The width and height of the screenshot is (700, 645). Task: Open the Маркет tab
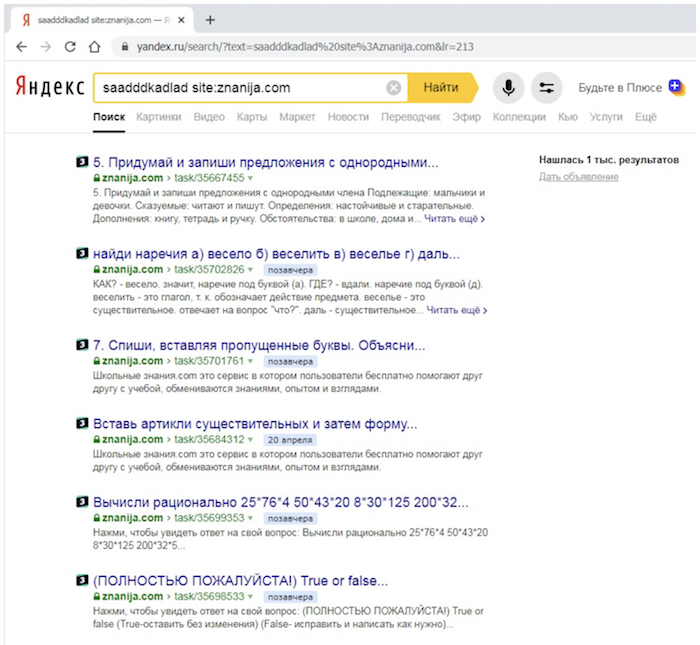(x=297, y=117)
